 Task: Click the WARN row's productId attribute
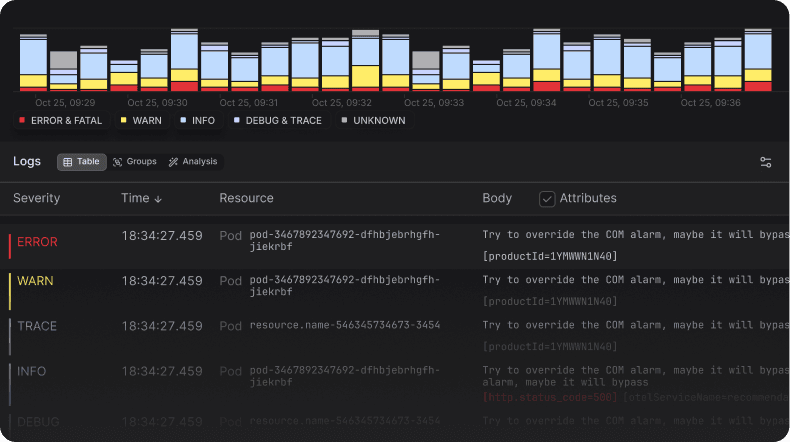click(x=550, y=301)
